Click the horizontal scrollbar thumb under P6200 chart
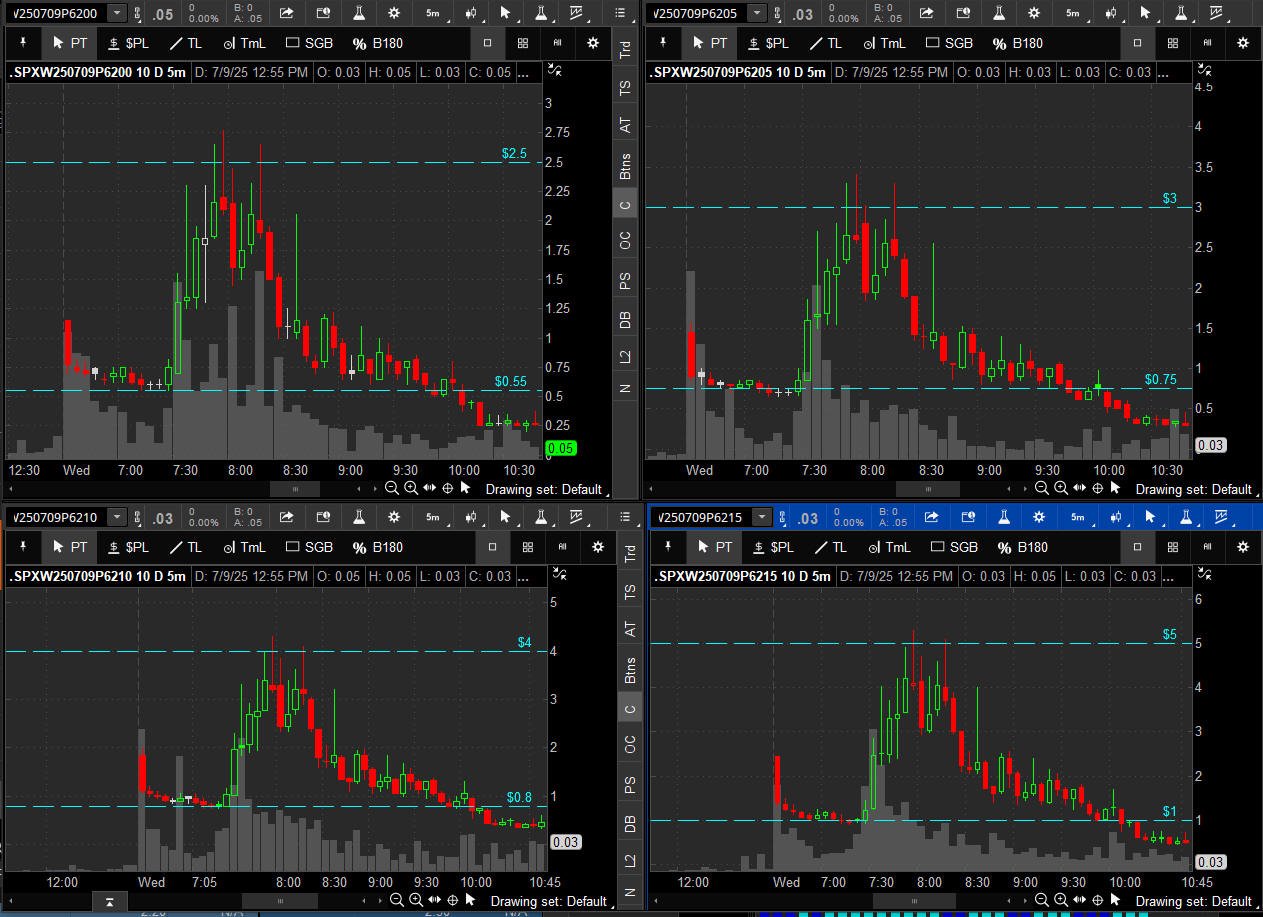The width and height of the screenshot is (1263, 917). [295, 489]
